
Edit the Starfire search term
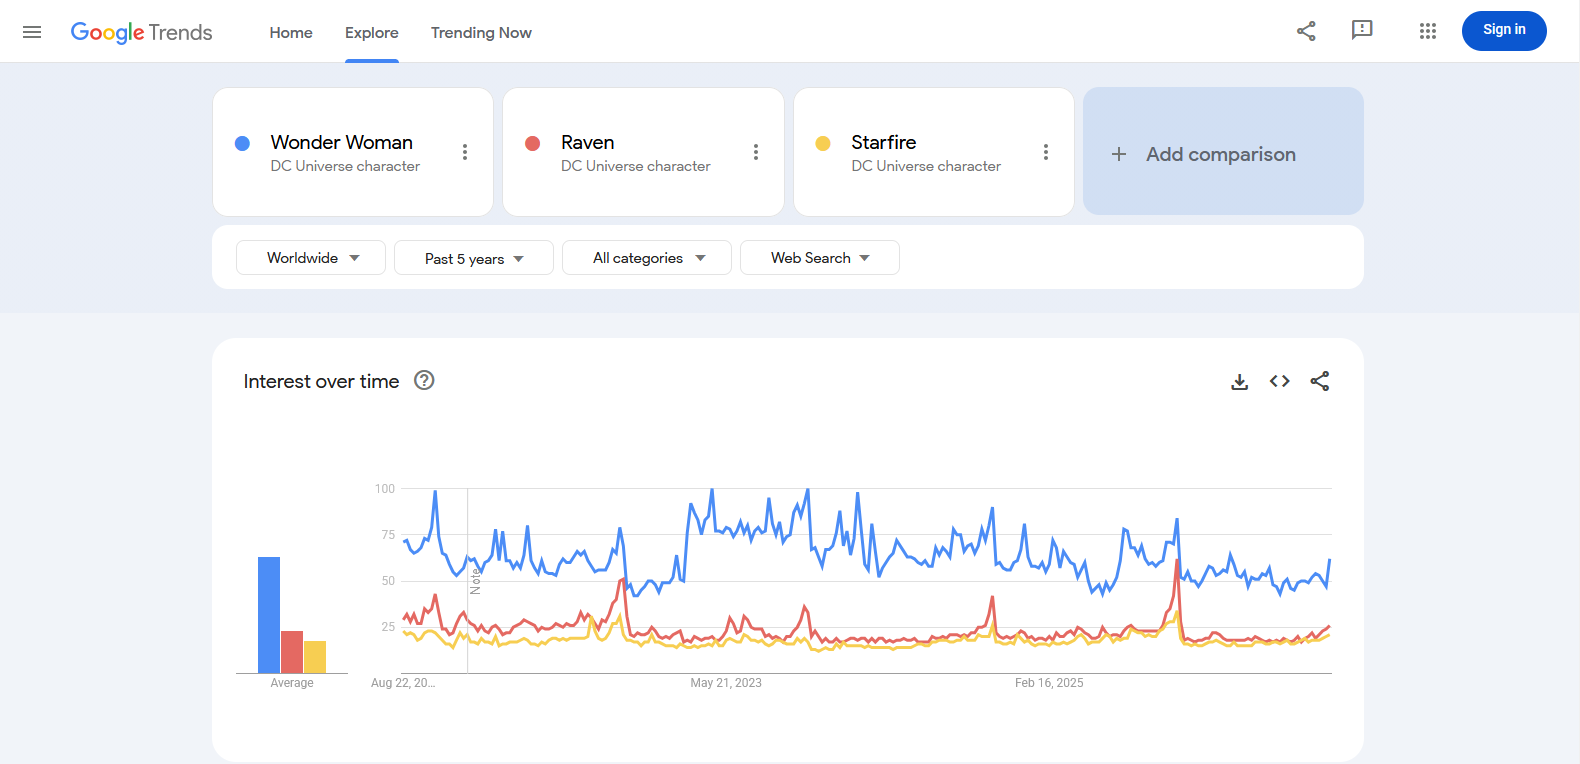(884, 142)
